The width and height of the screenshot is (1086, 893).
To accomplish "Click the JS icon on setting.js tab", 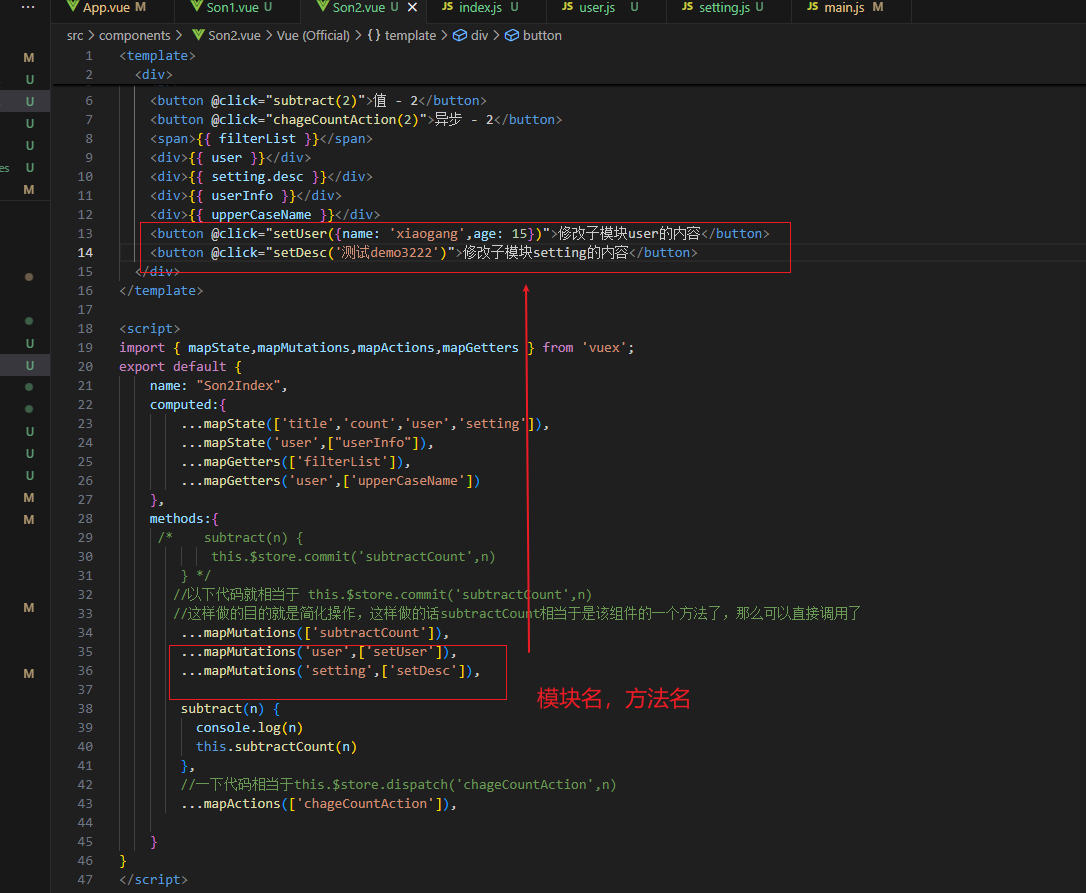I will point(687,6).
